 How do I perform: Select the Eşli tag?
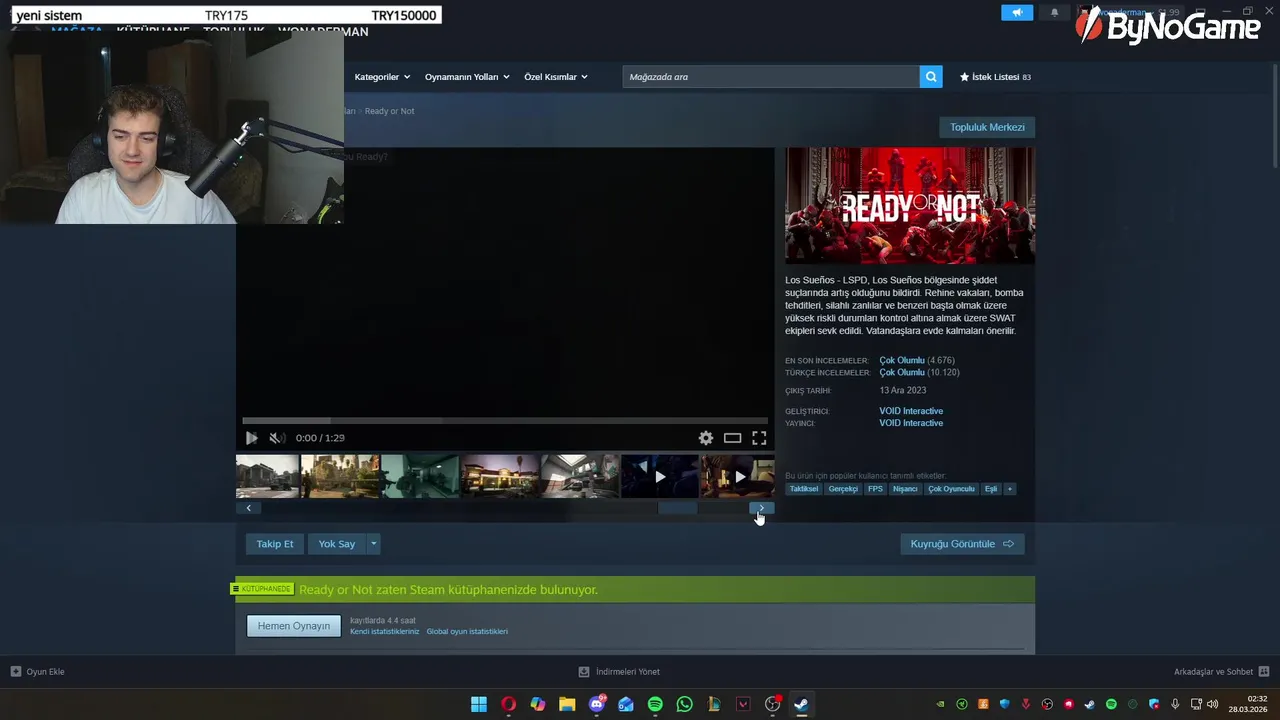991,489
